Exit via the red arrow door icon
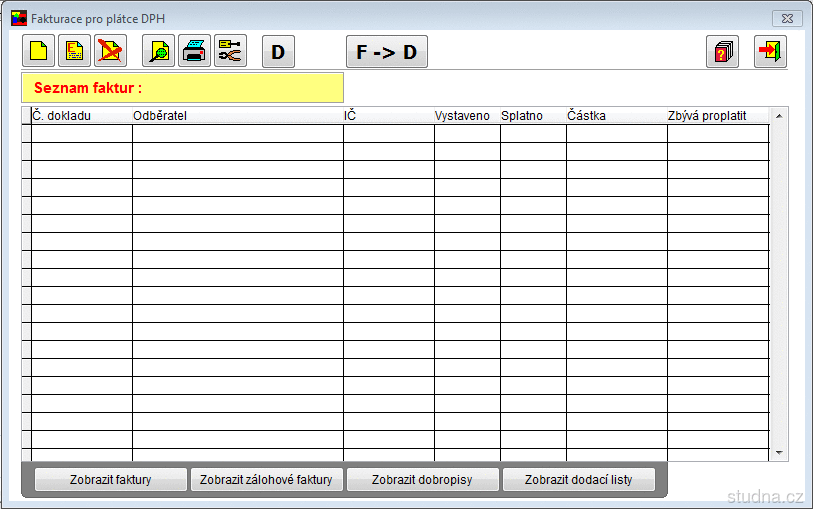This screenshot has height=509, width=813. click(x=770, y=51)
